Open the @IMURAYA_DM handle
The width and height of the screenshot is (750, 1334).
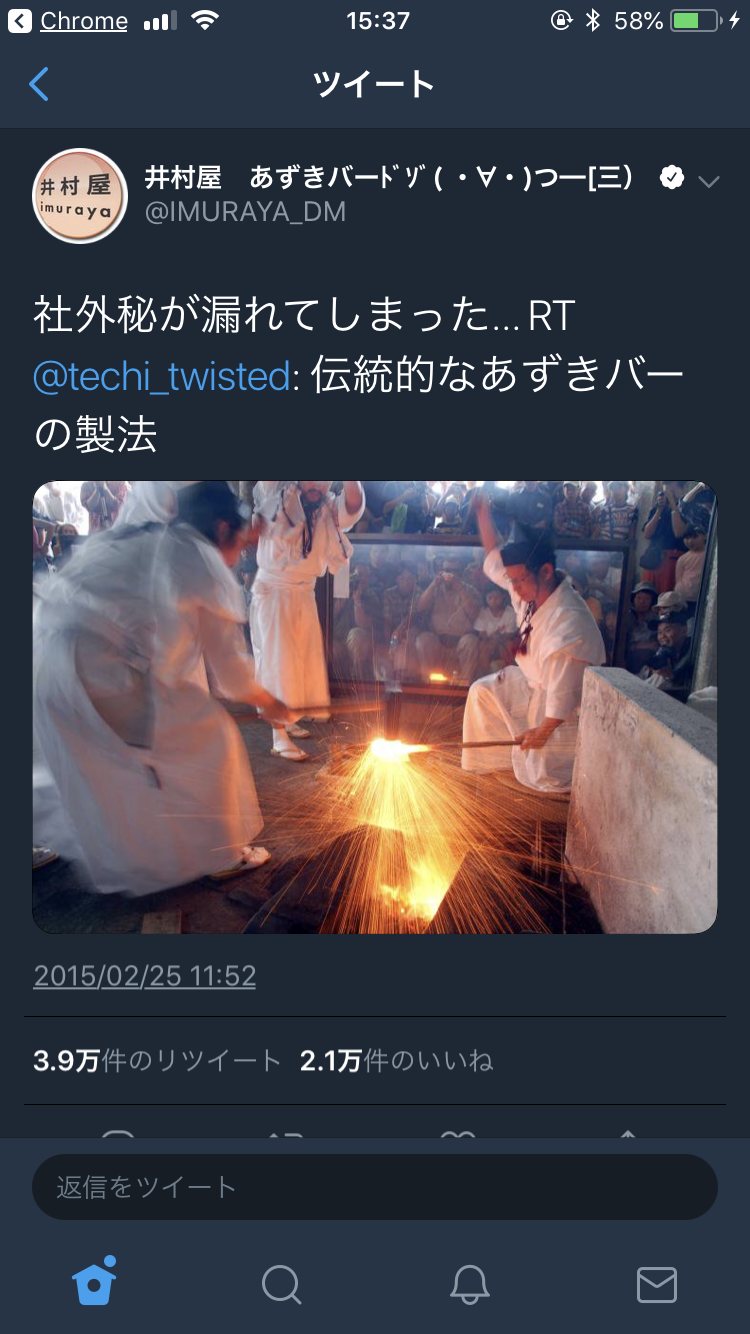[x=245, y=212]
